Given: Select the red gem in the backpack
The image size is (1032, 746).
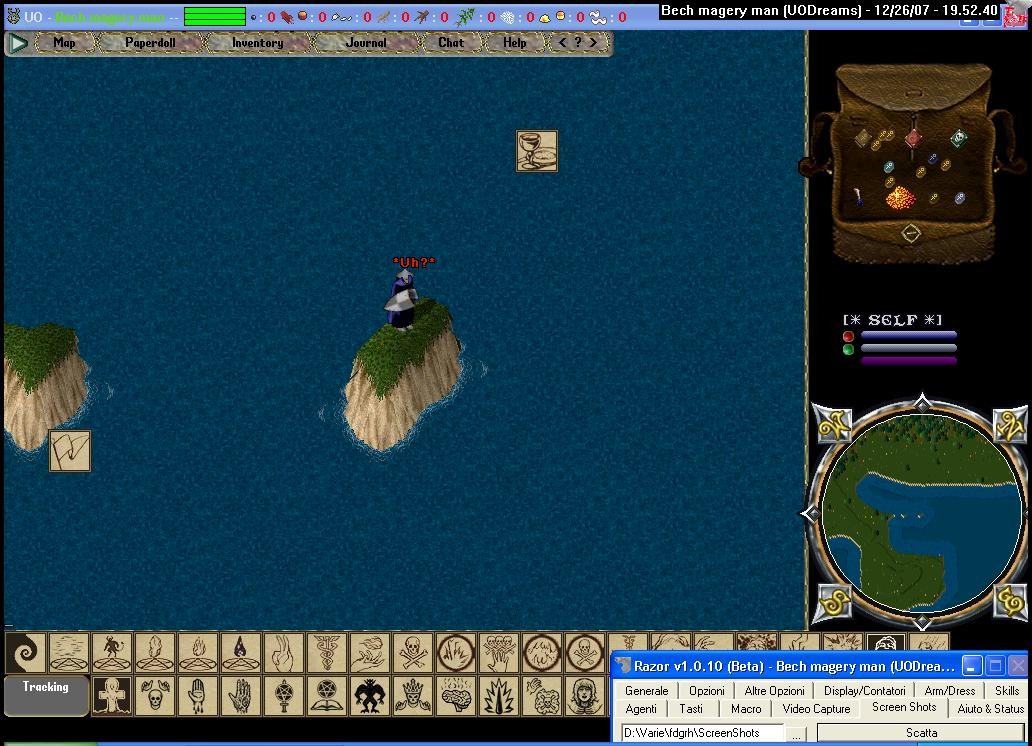Looking at the screenshot, I should (912, 138).
